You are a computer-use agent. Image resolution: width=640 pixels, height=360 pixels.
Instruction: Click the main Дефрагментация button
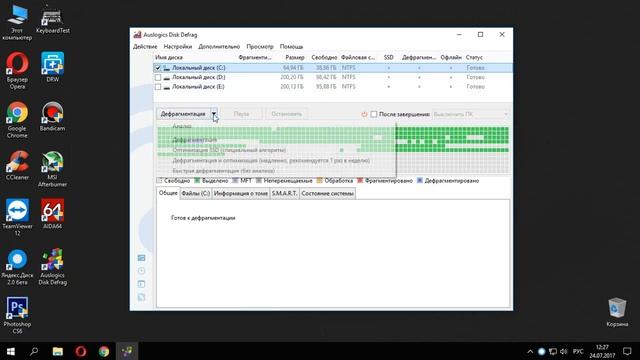click(x=183, y=114)
